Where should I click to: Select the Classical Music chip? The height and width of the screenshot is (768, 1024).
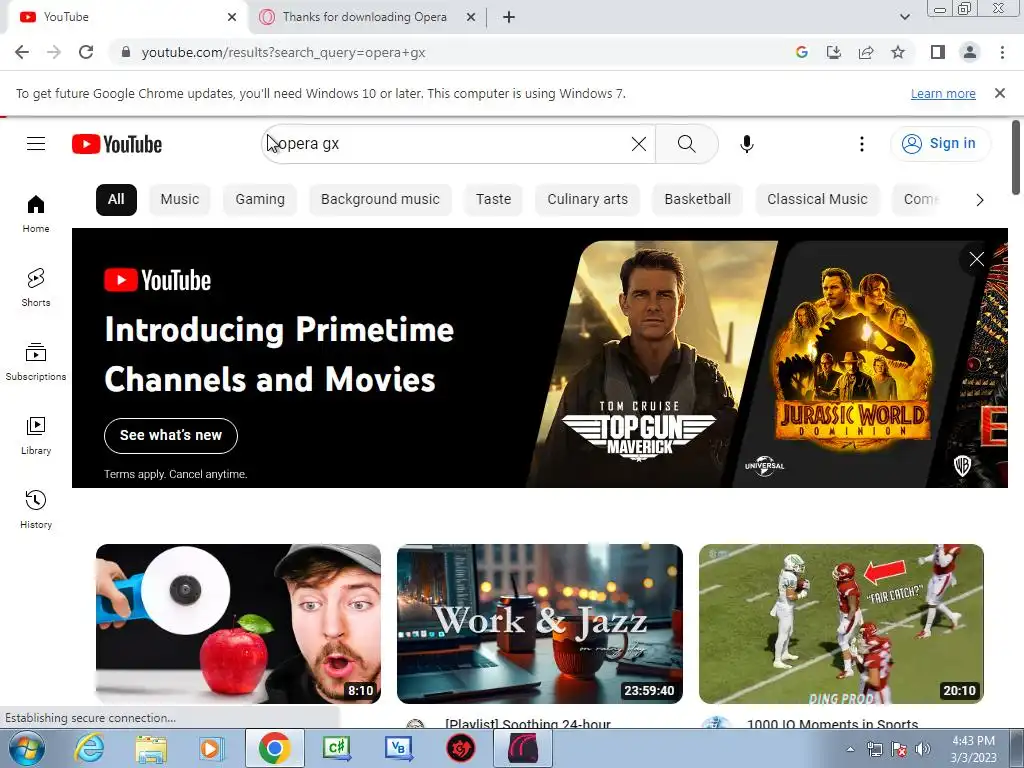pyautogui.click(x=817, y=200)
